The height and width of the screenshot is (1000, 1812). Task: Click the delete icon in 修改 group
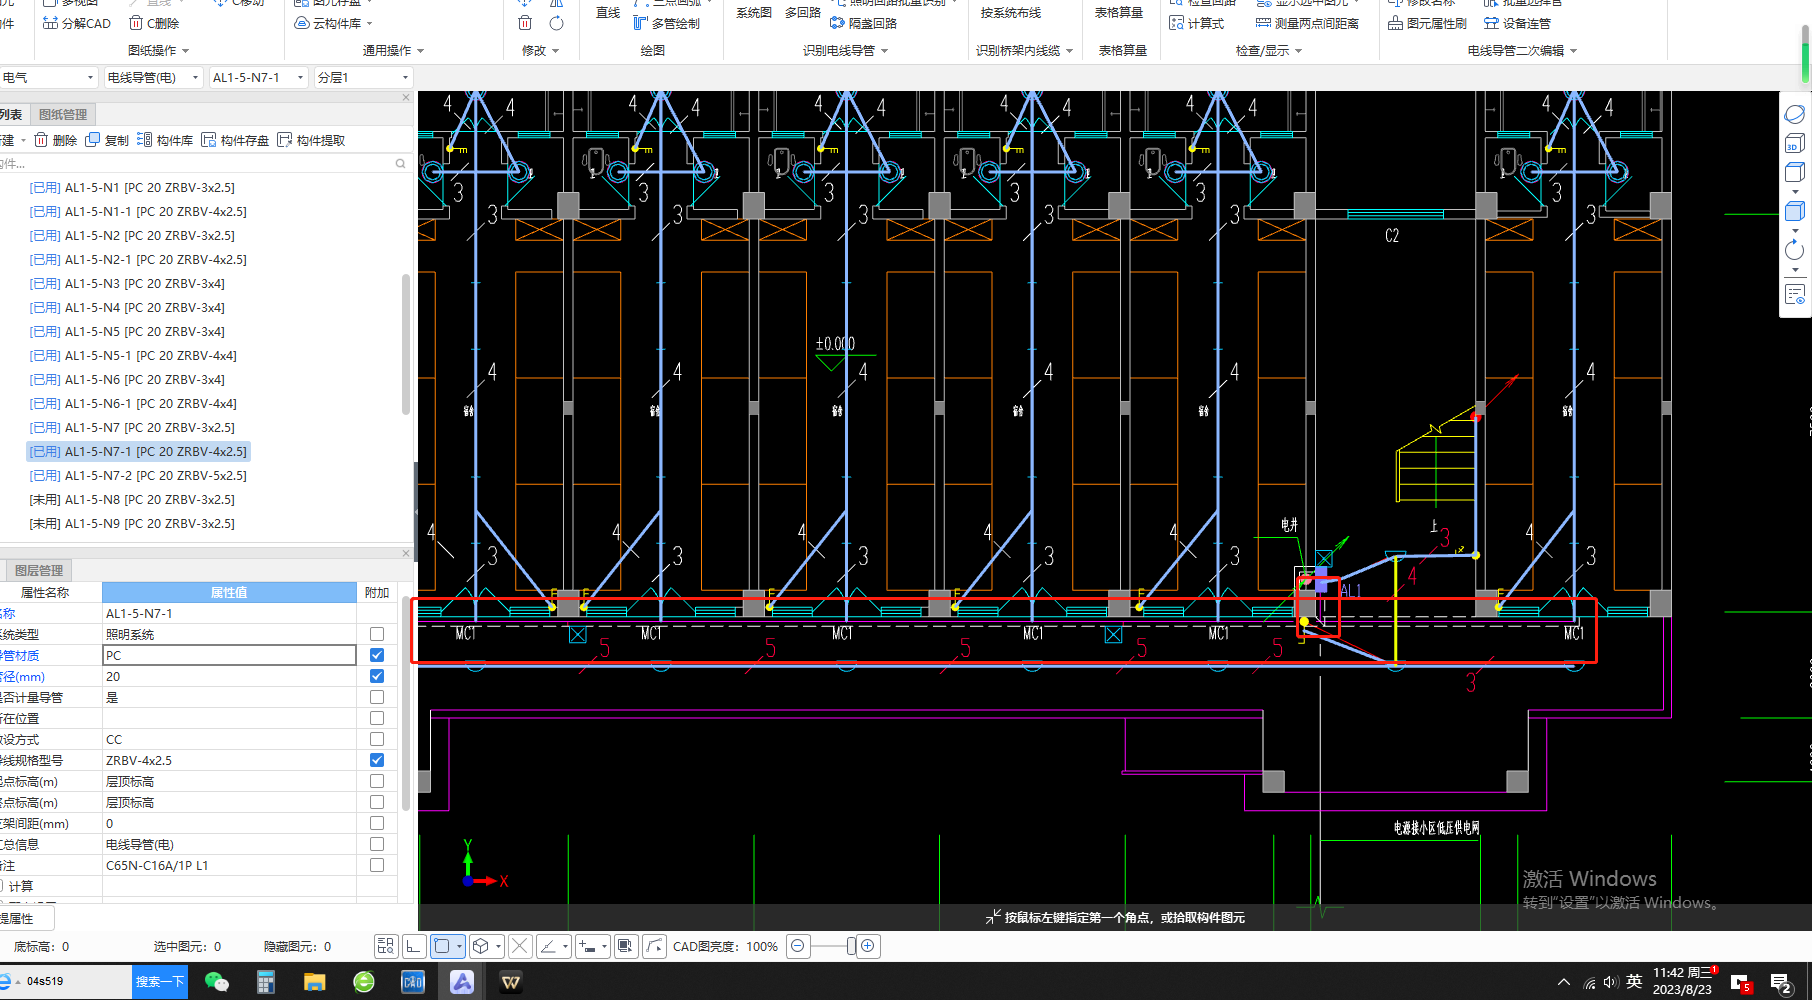525,23
